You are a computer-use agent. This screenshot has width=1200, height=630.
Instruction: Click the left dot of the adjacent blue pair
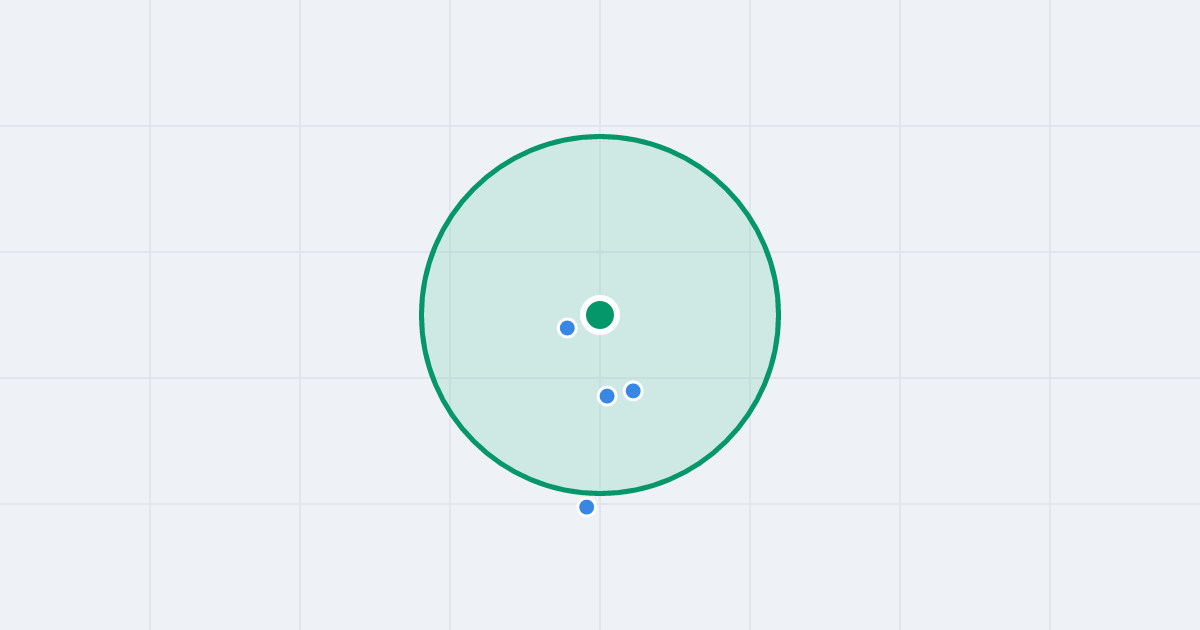coord(607,396)
